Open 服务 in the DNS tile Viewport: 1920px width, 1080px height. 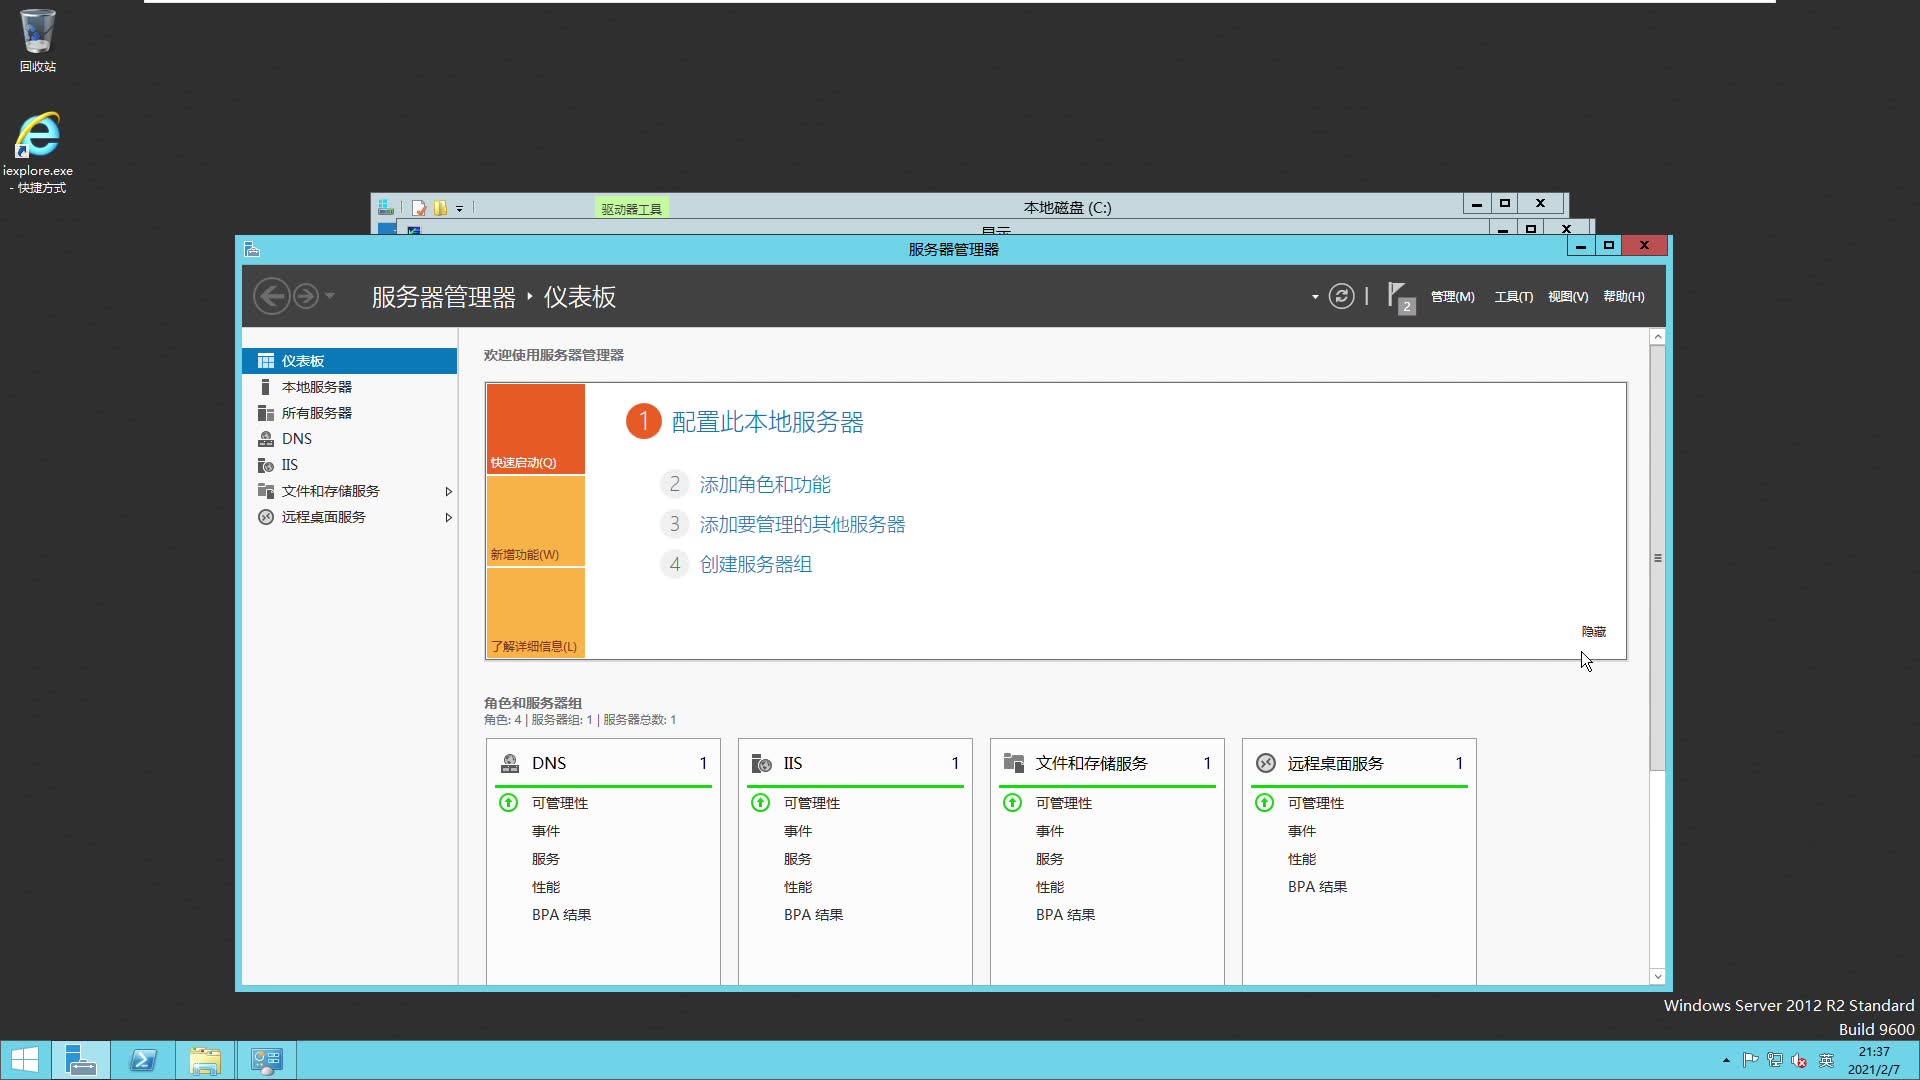(x=546, y=859)
